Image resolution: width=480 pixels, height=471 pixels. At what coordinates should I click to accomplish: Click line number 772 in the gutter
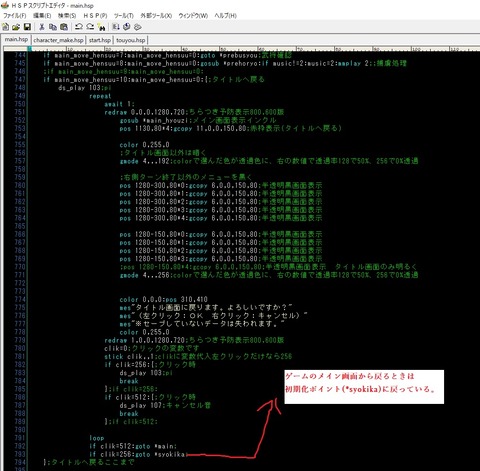click(20, 283)
